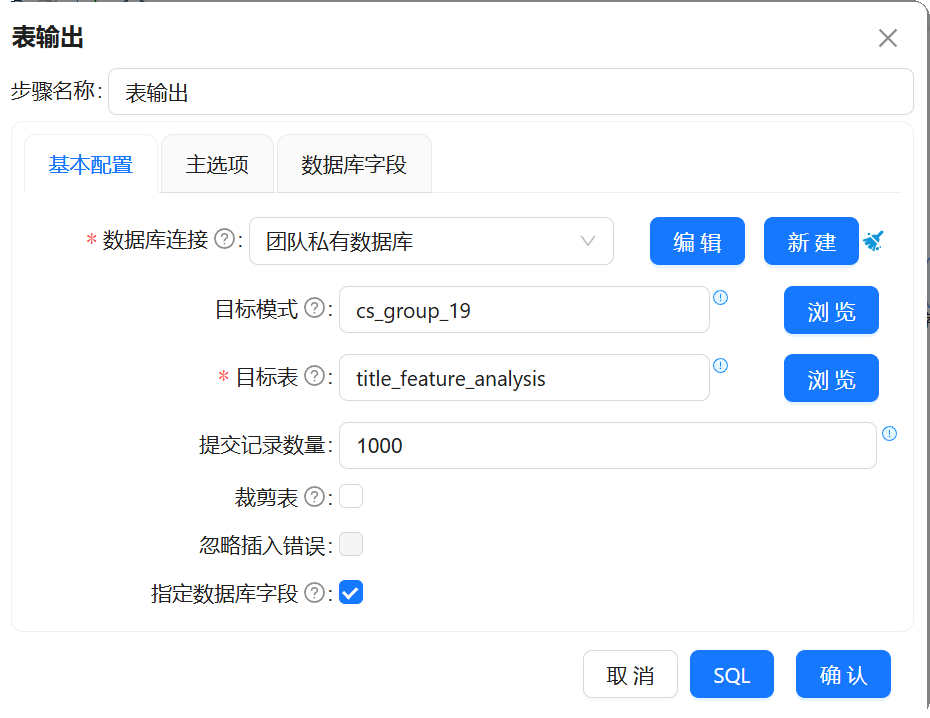Viewport: 930px width, 718px height.
Task: Click help icon next to 目标模式 label
Action: tap(314, 308)
